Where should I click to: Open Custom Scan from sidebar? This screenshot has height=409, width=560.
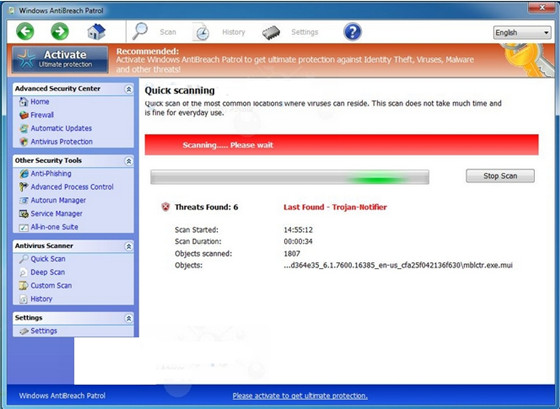coord(51,285)
